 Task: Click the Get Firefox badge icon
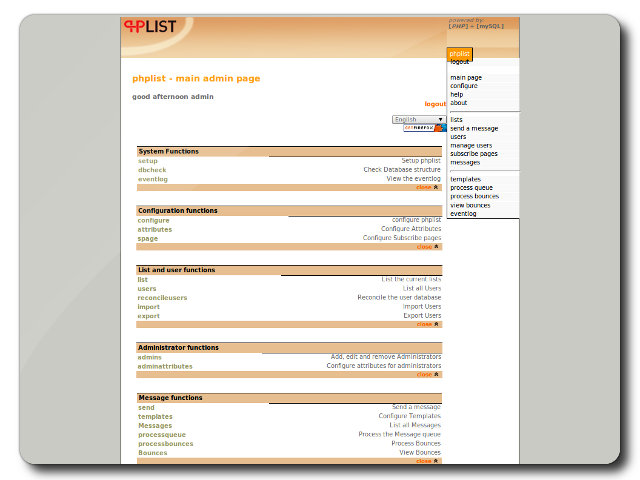point(424,128)
